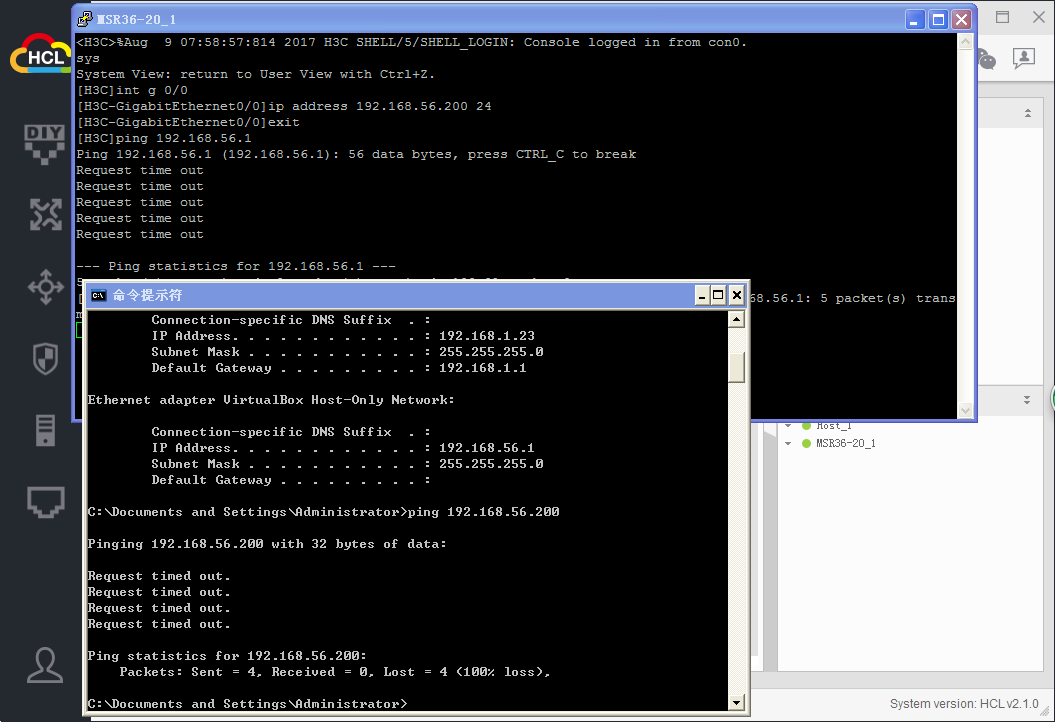The image size is (1055, 722).
Task: Click the 'ping 192.168.56.200' command line text
Action: click(x=483, y=512)
